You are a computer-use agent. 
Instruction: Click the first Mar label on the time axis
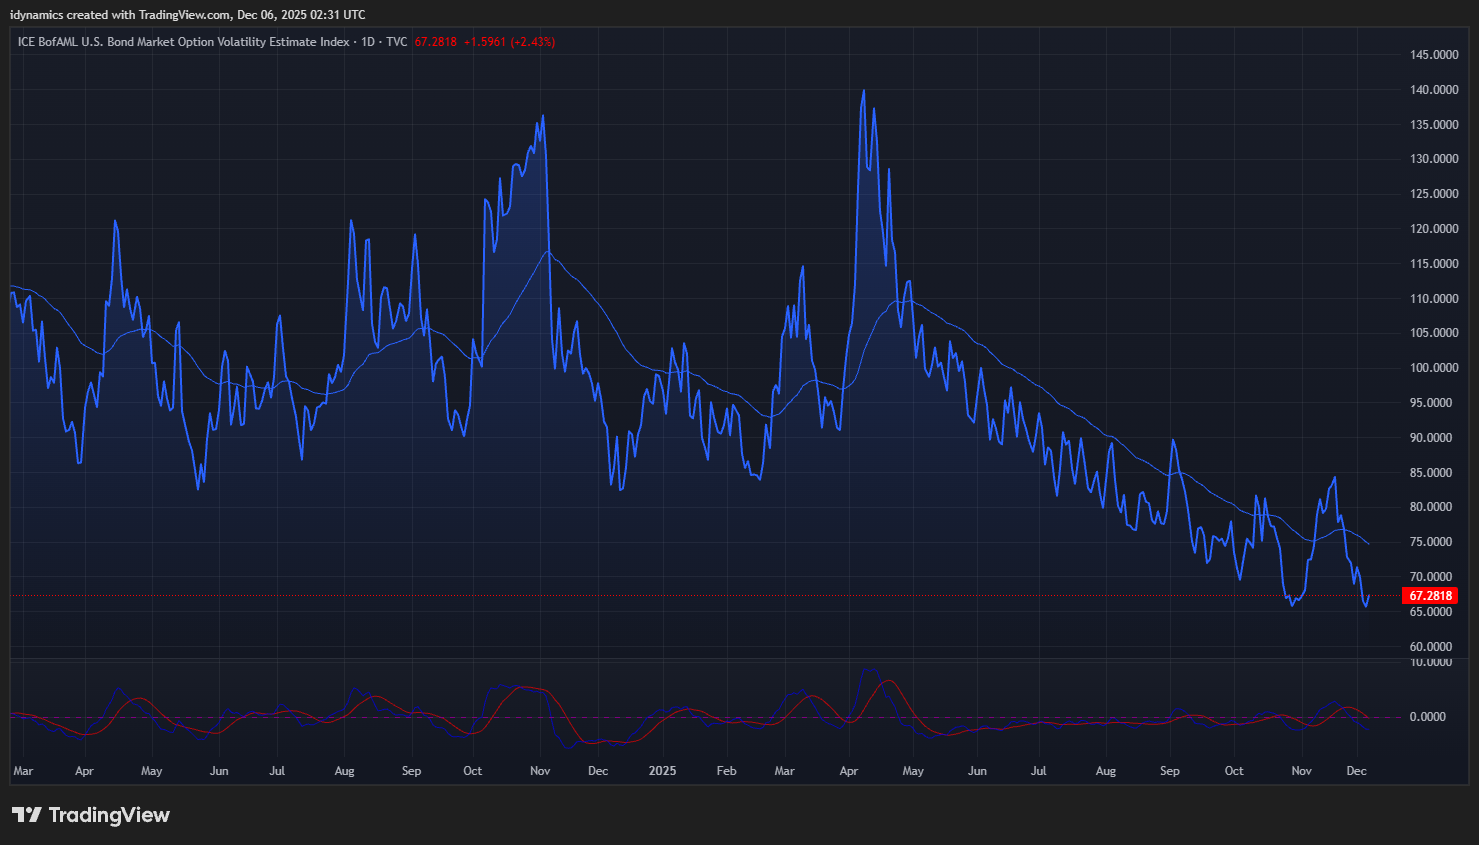[x=23, y=771]
